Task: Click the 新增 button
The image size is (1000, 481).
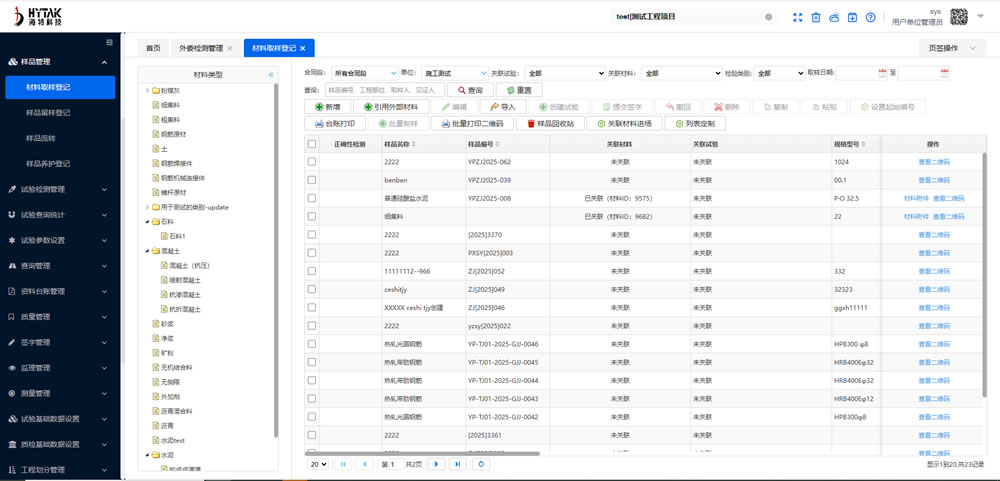Action: tap(327, 106)
